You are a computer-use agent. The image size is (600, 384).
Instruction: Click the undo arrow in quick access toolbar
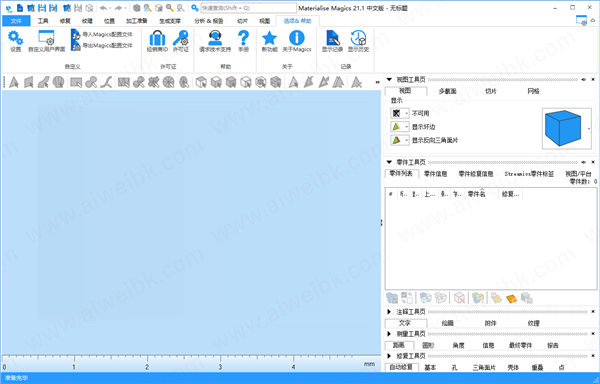point(103,8)
